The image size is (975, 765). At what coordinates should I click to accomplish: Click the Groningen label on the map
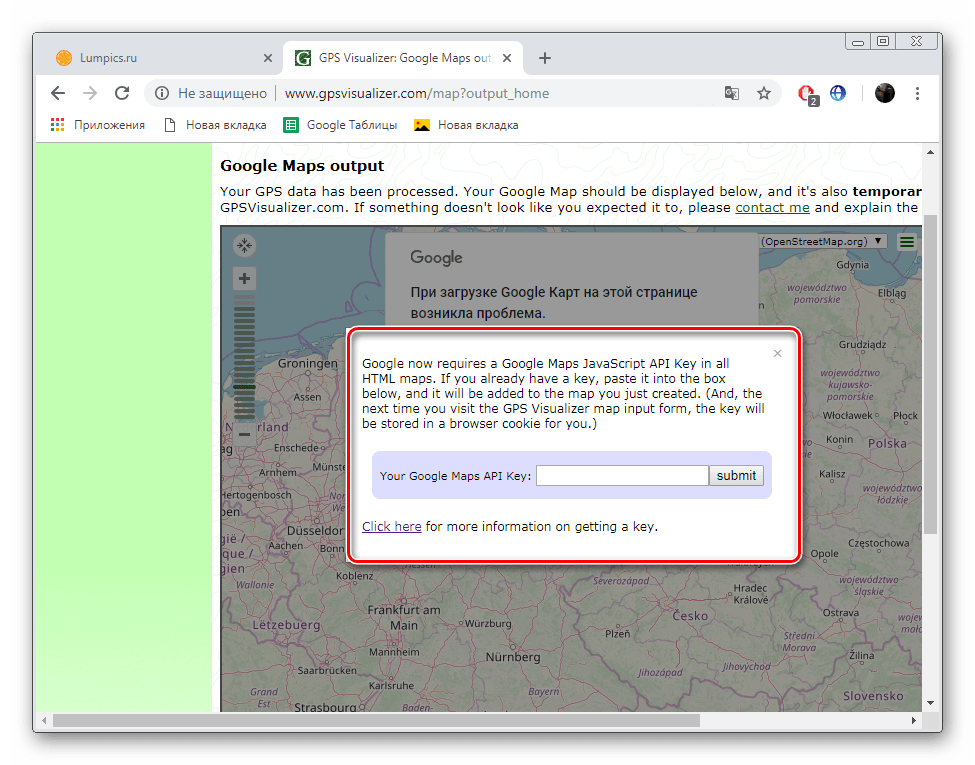tap(308, 363)
